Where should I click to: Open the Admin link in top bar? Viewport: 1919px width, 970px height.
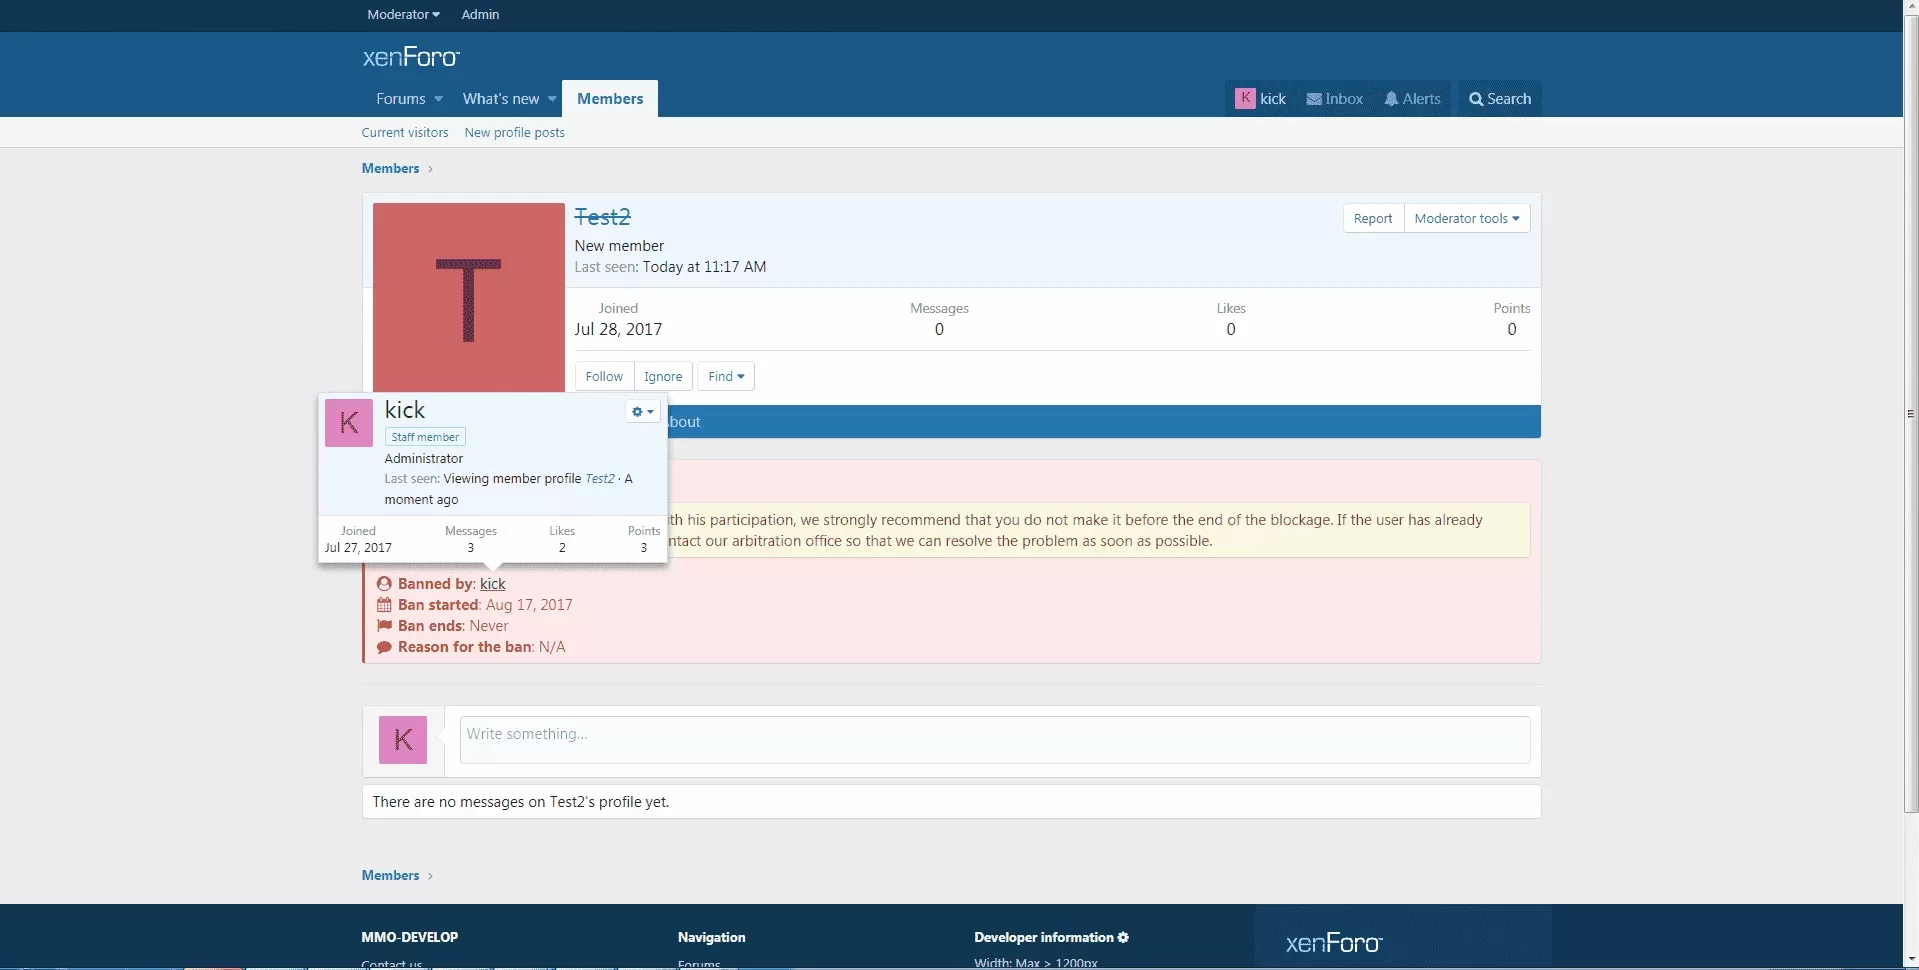[480, 14]
